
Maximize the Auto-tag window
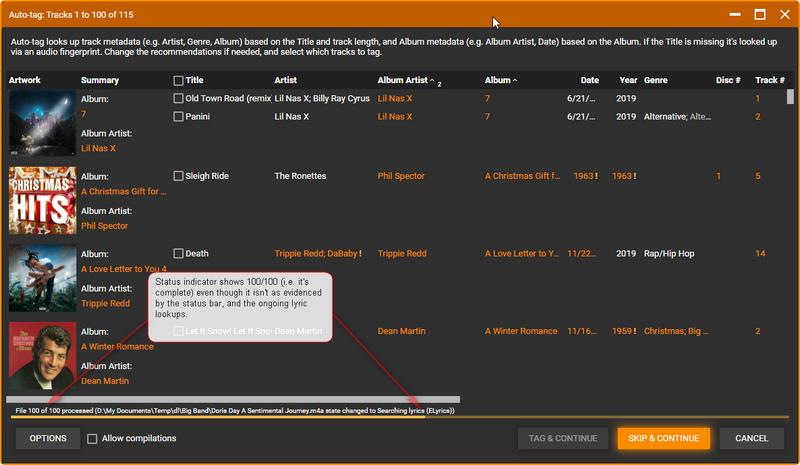point(760,15)
